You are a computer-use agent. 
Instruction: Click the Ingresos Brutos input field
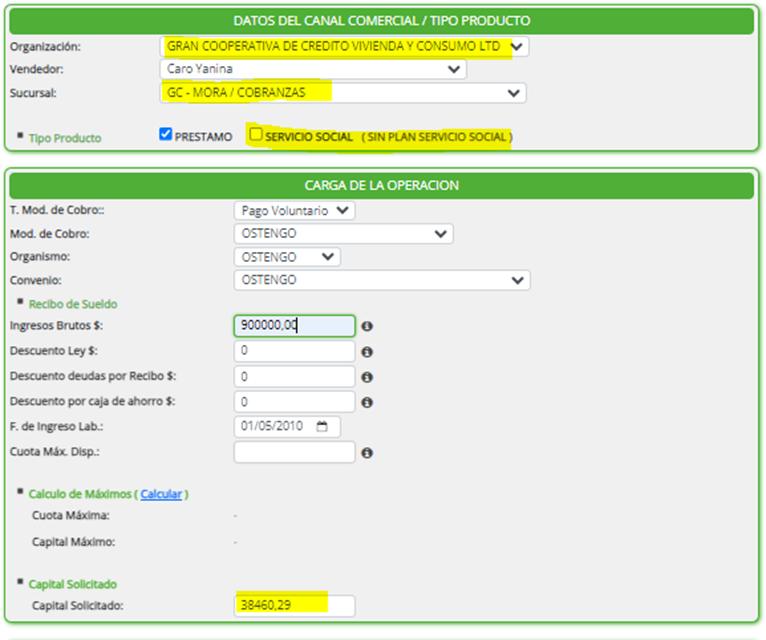[293, 326]
